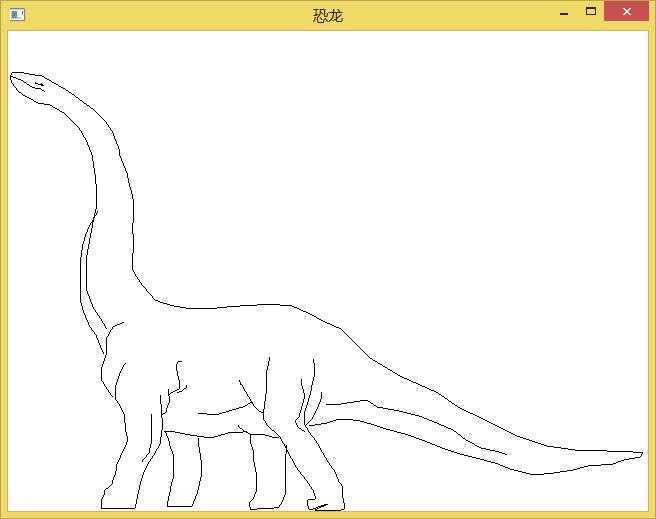Maximize the 恐龙 window
Screen dimensions: 656x519
(591, 11)
